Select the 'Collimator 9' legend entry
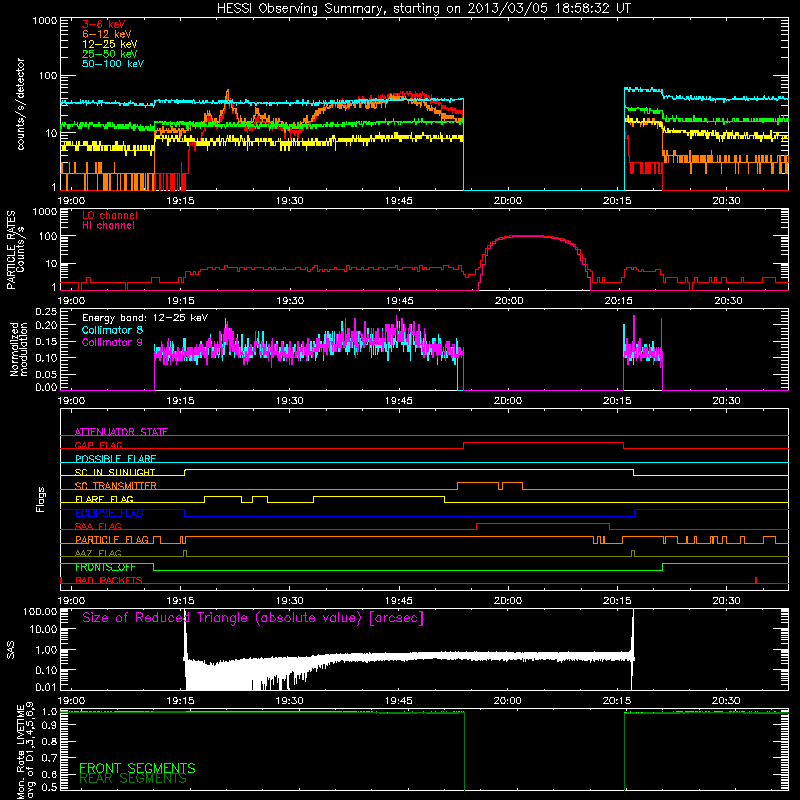800x800 pixels. point(112,342)
